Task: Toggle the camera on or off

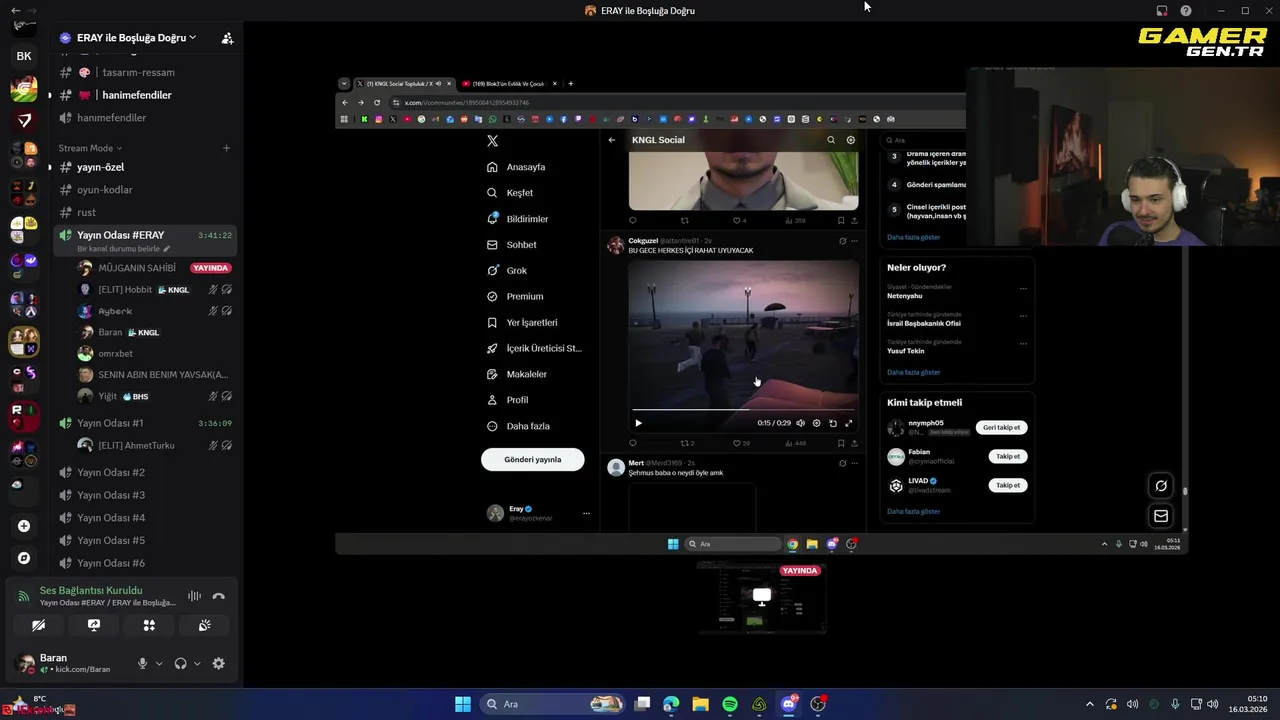Action: click(38, 625)
